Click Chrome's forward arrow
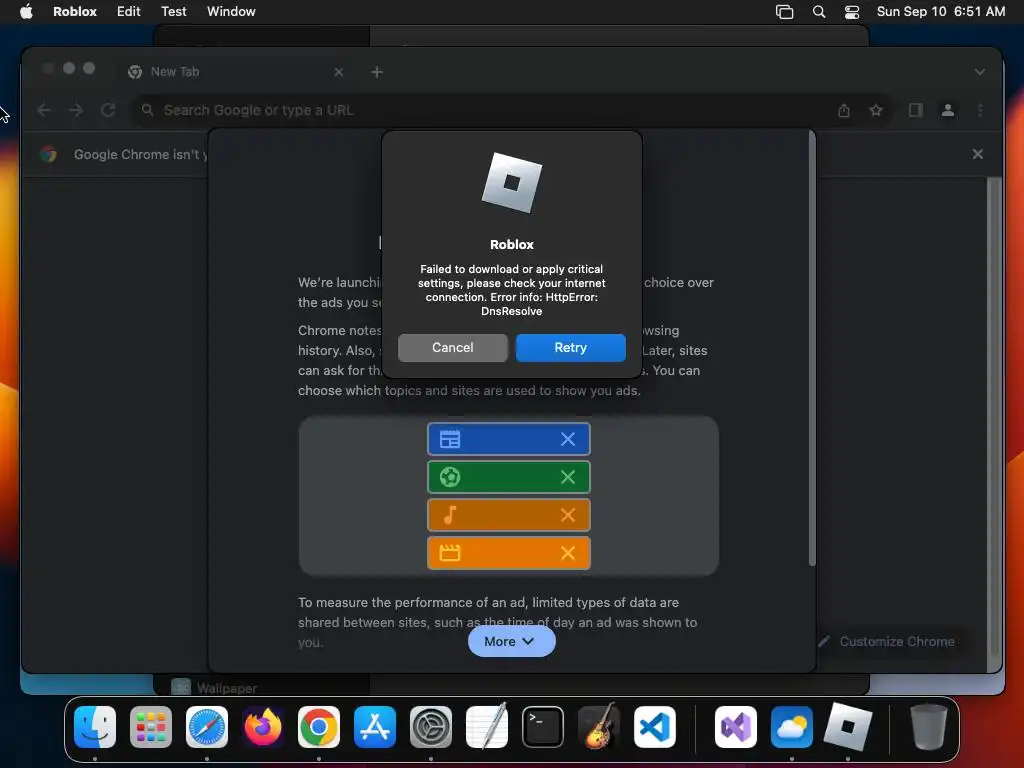Viewport: 1024px width, 768px height. click(x=76, y=110)
